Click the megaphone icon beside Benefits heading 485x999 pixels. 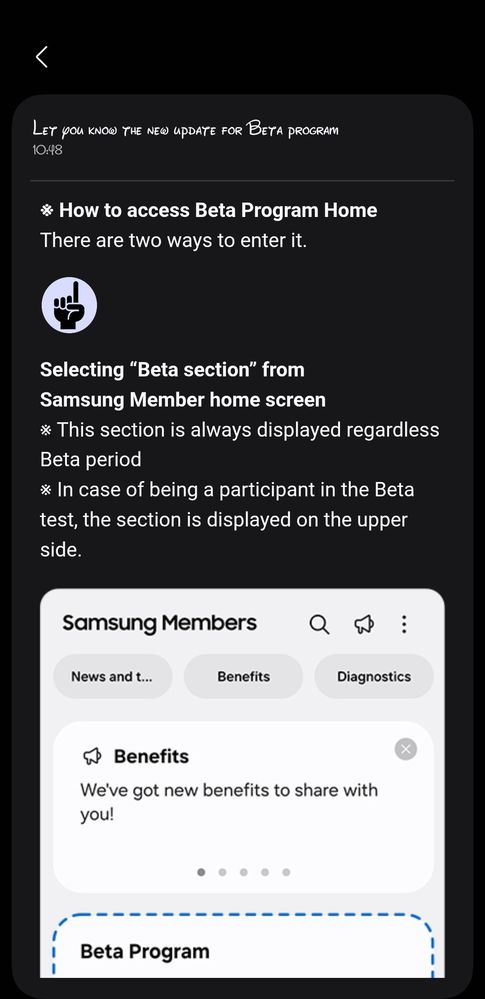point(92,757)
